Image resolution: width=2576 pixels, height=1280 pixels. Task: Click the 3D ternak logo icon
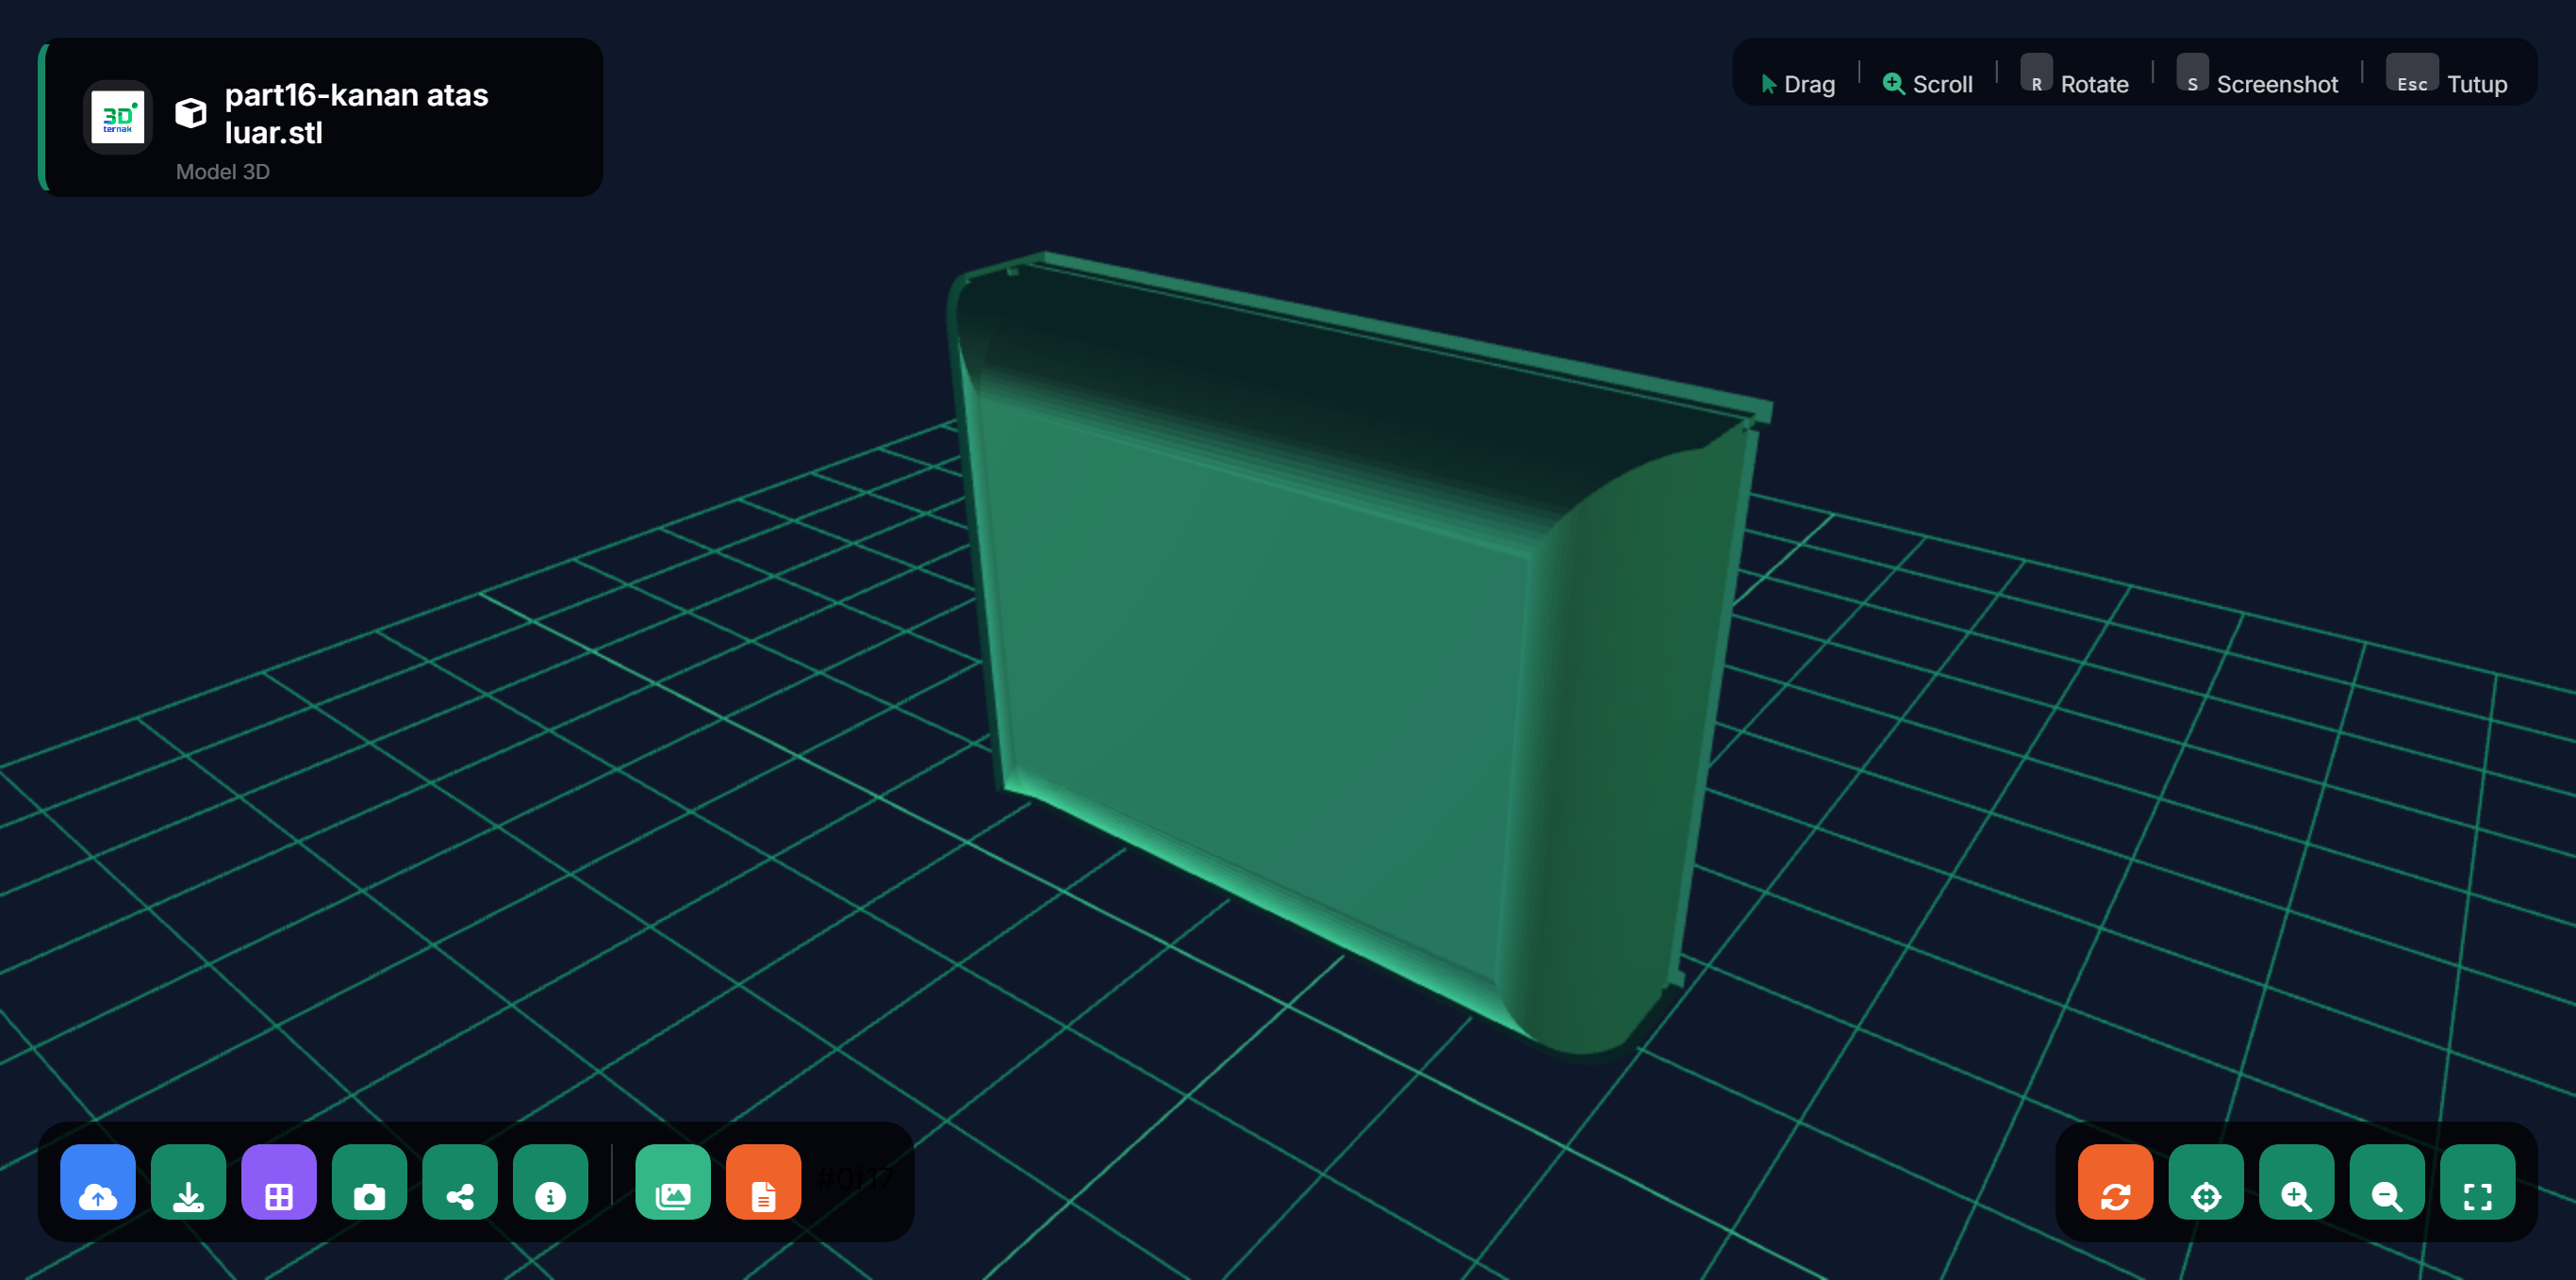pyautogui.click(x=118, y=117)
